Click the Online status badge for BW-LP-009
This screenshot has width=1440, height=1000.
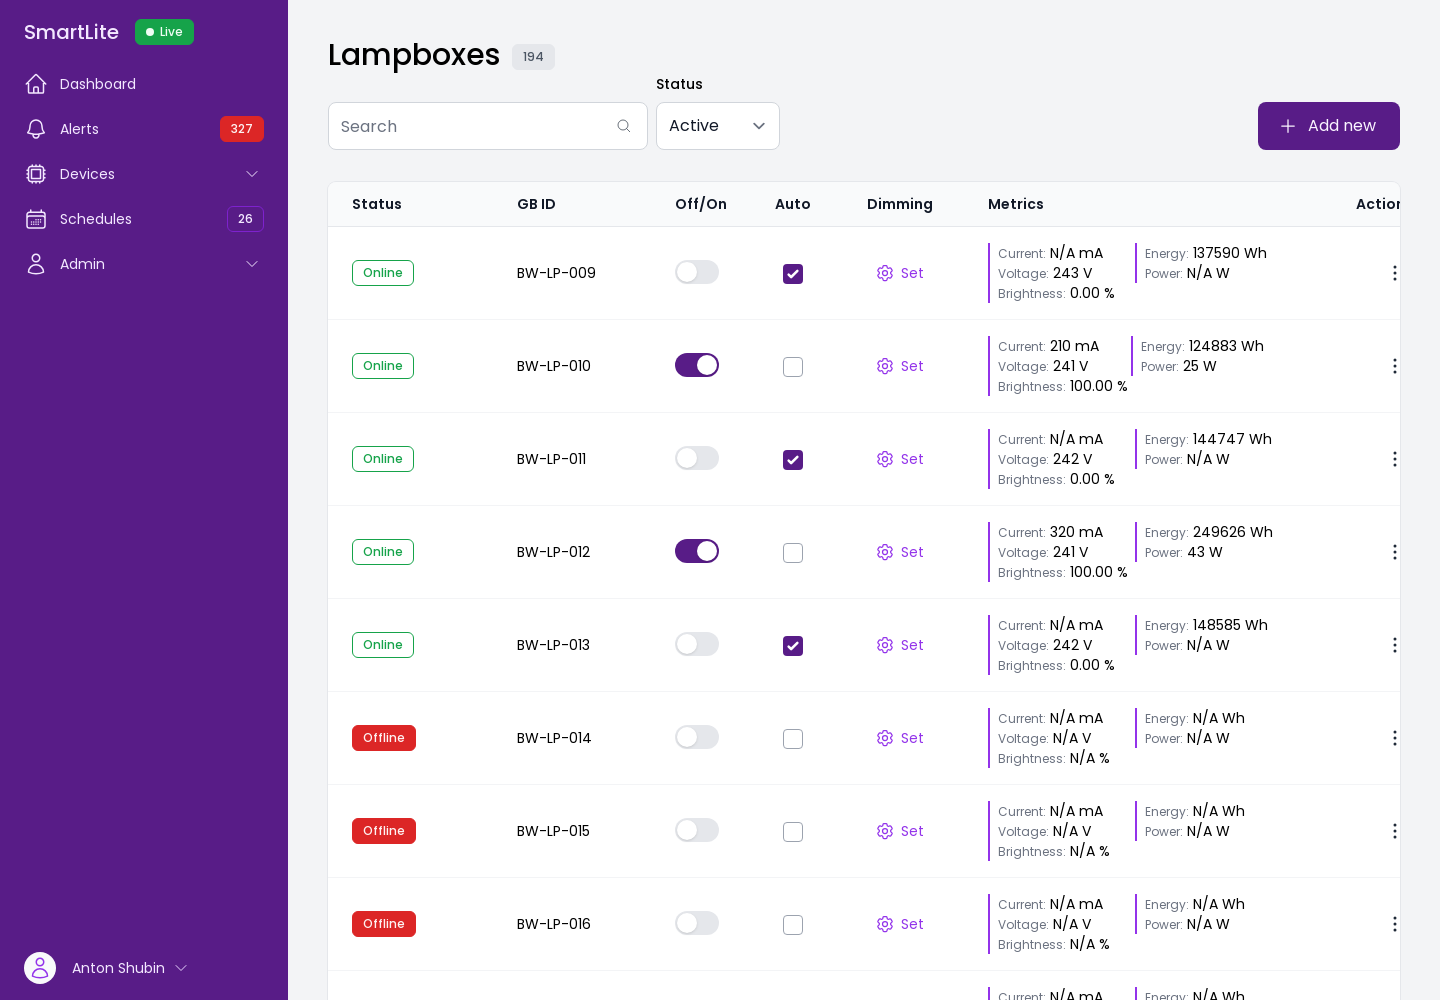[383, 273]
